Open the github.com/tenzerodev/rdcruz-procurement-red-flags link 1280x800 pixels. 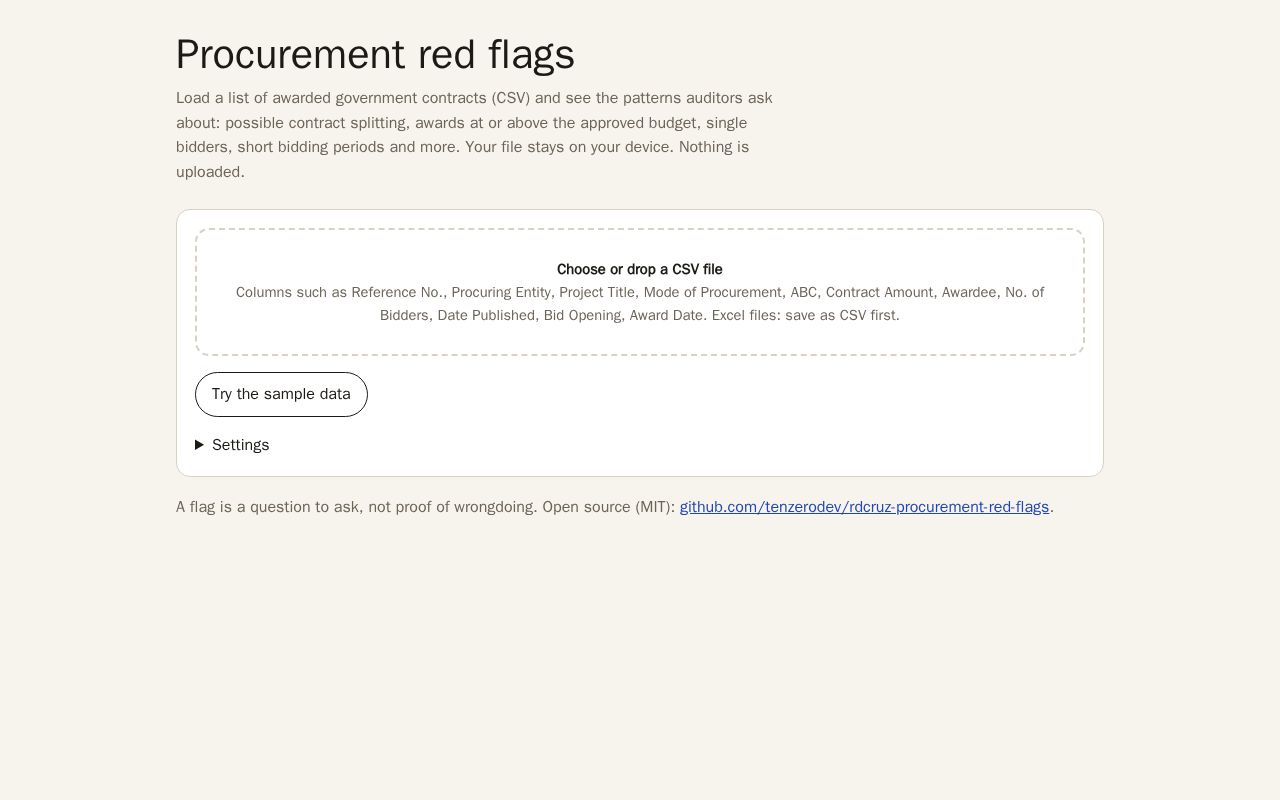click(864, 507)
